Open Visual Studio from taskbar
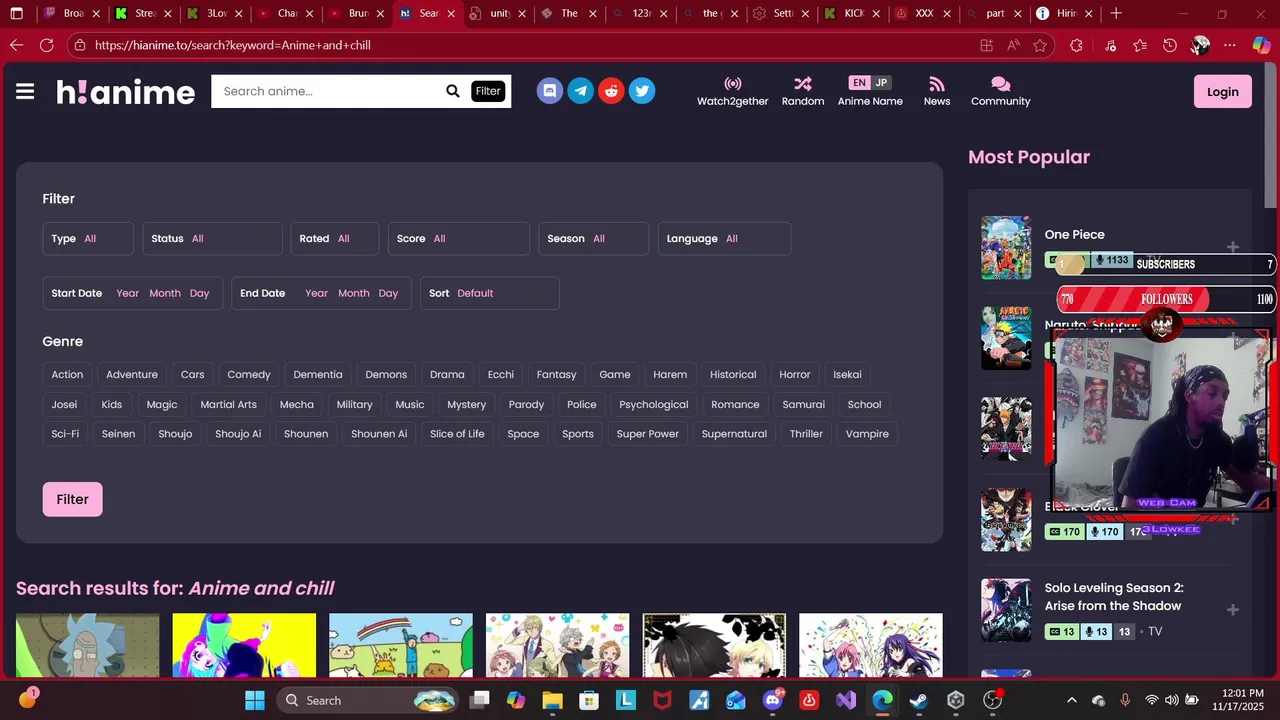 point(846,700)
